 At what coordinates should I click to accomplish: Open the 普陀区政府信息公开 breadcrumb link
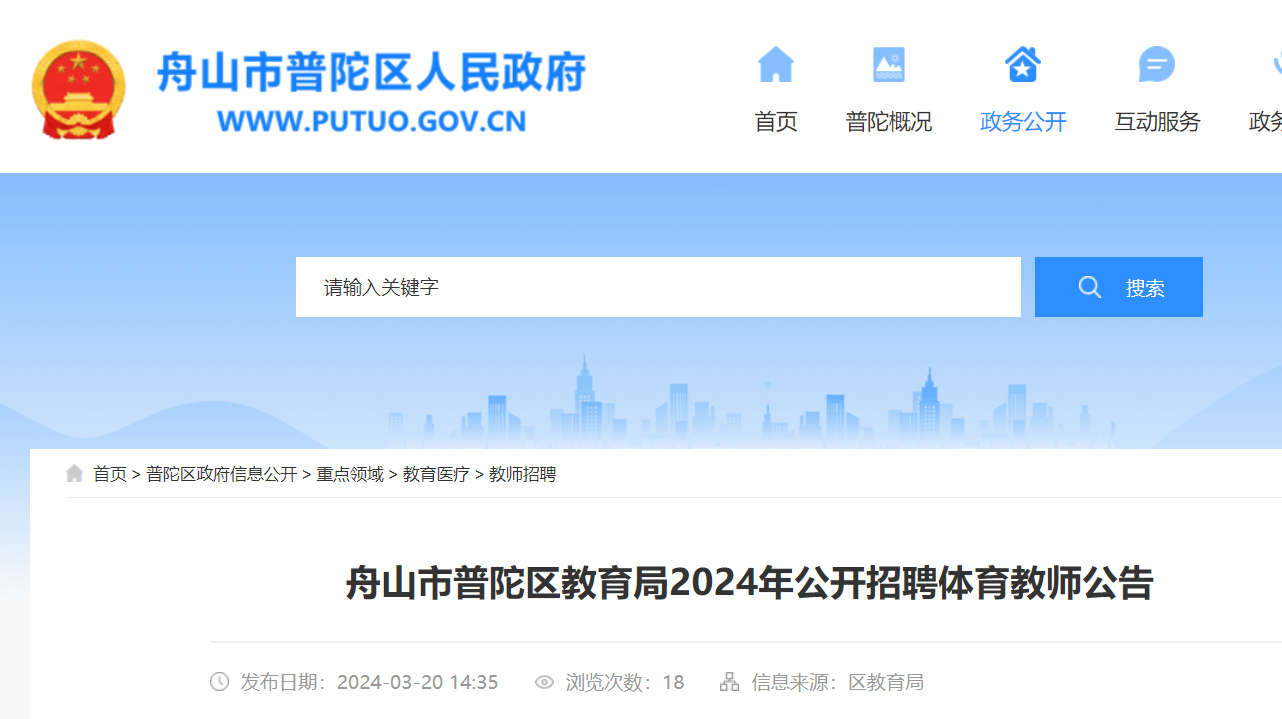(x=222, y=474)
